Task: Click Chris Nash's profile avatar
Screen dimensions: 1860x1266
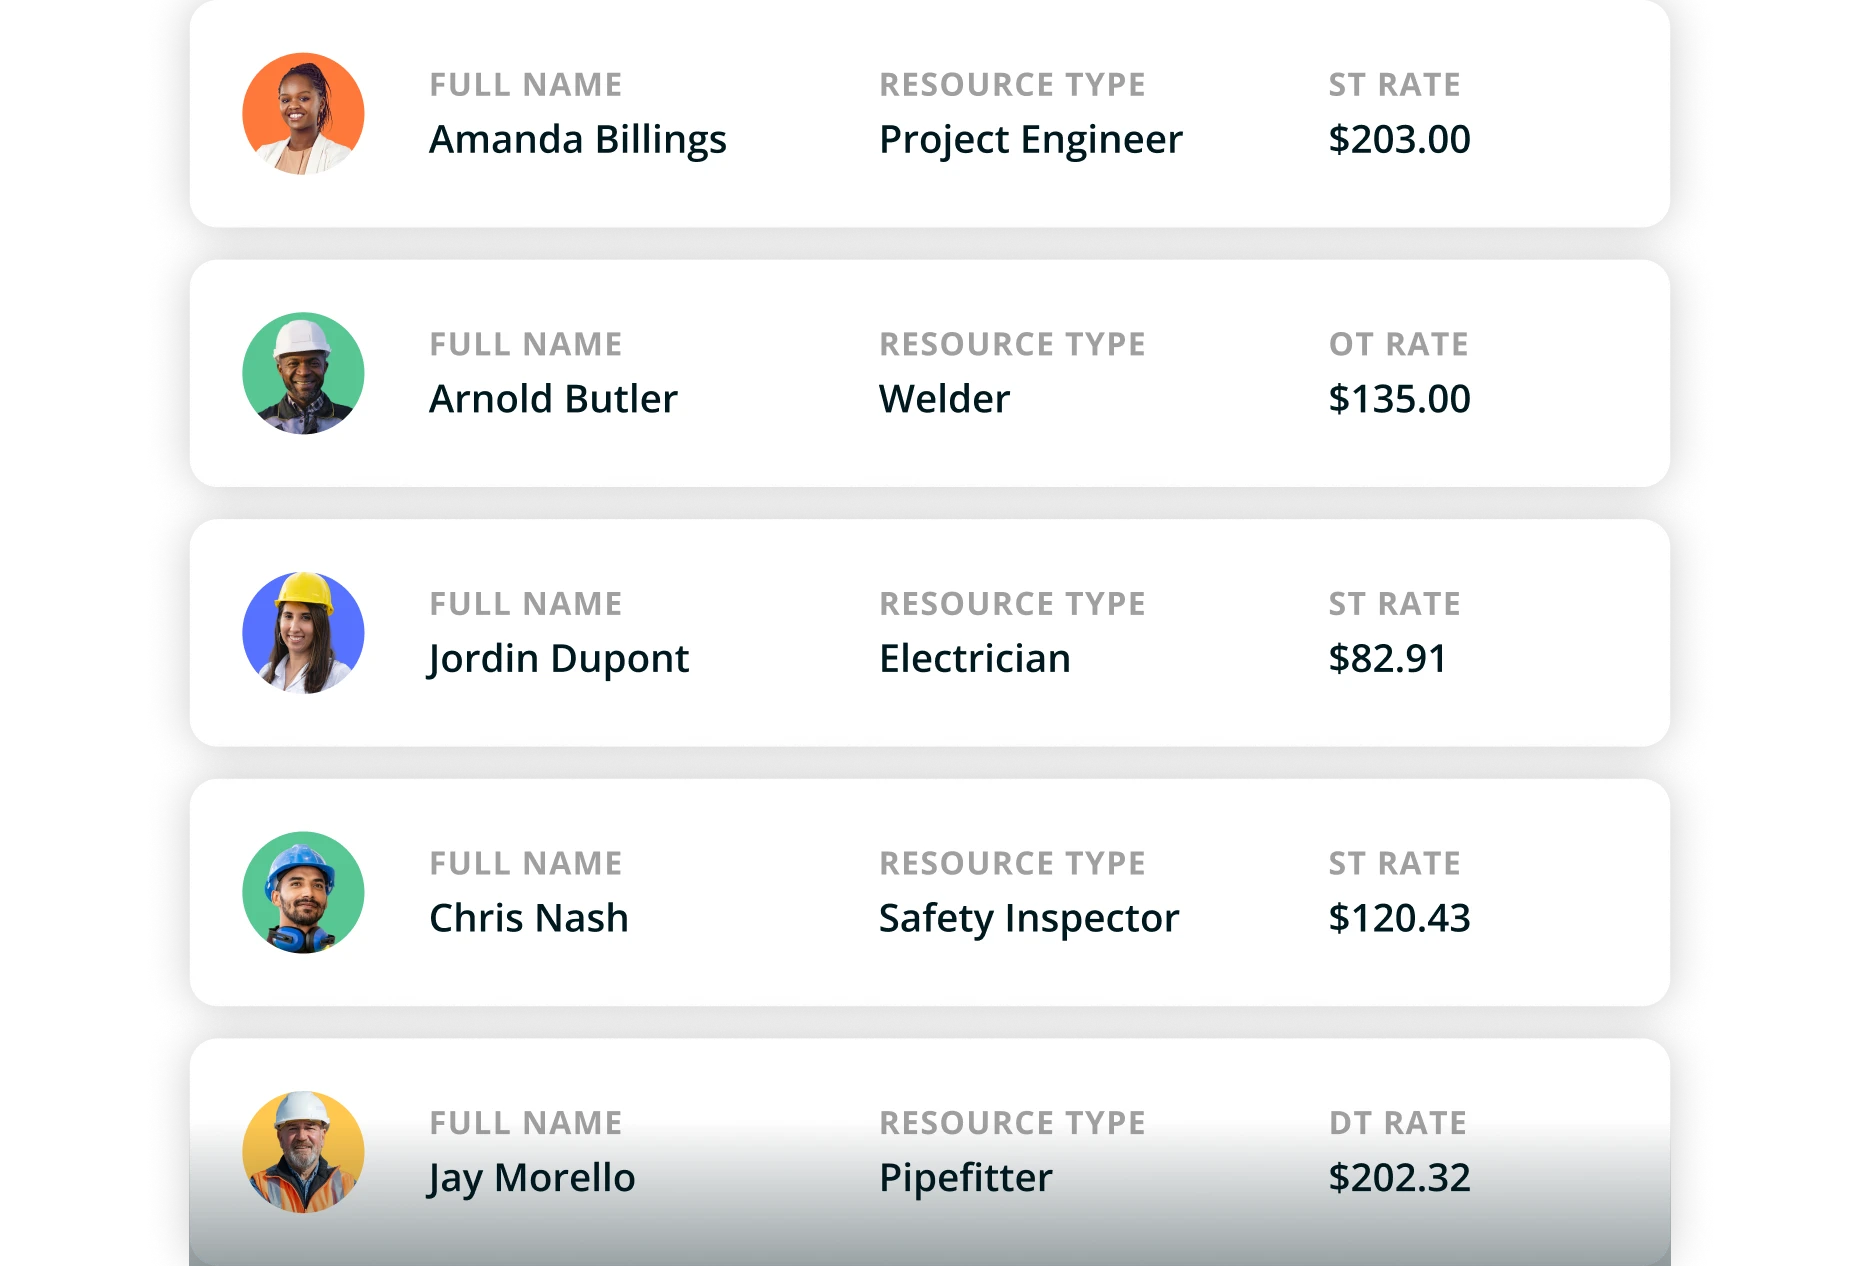Action: point(303,892)
